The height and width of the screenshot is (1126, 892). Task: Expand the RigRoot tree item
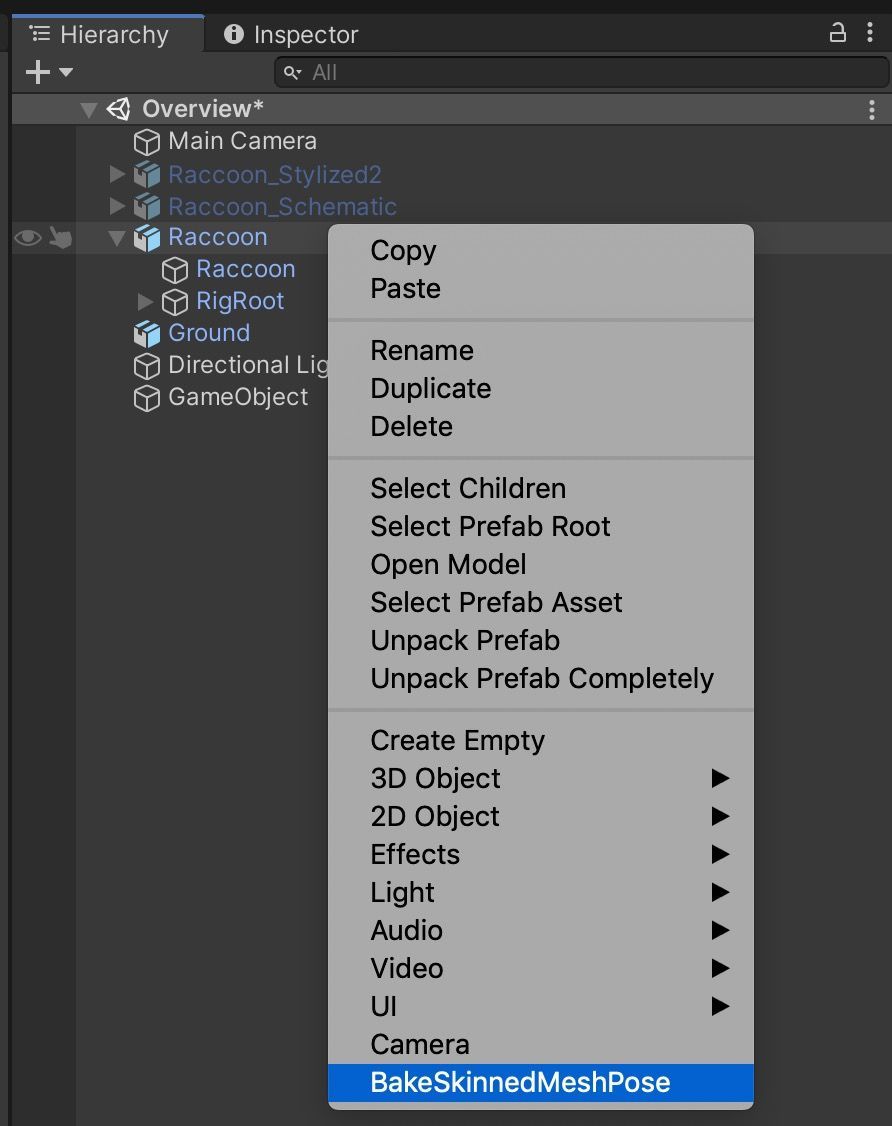[x=146, y=301]
